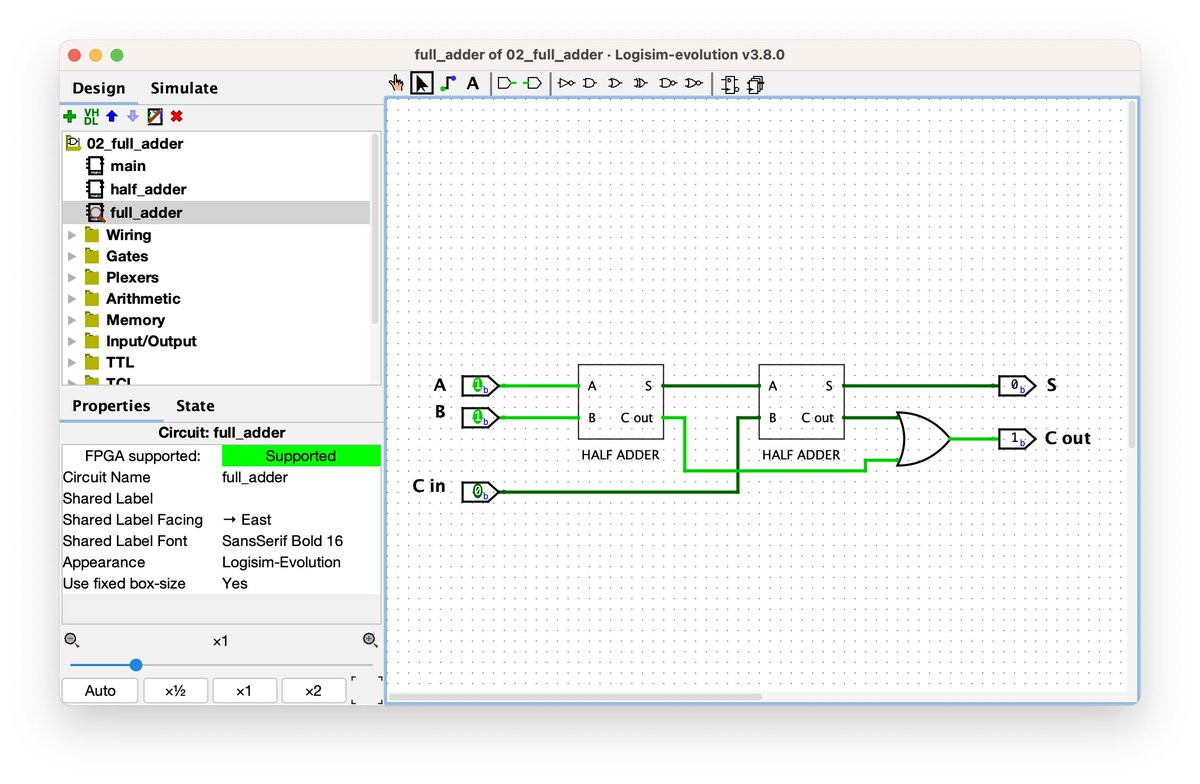
Task: Open the Shared Label Facing East dropdown
Action: [301, 520]
